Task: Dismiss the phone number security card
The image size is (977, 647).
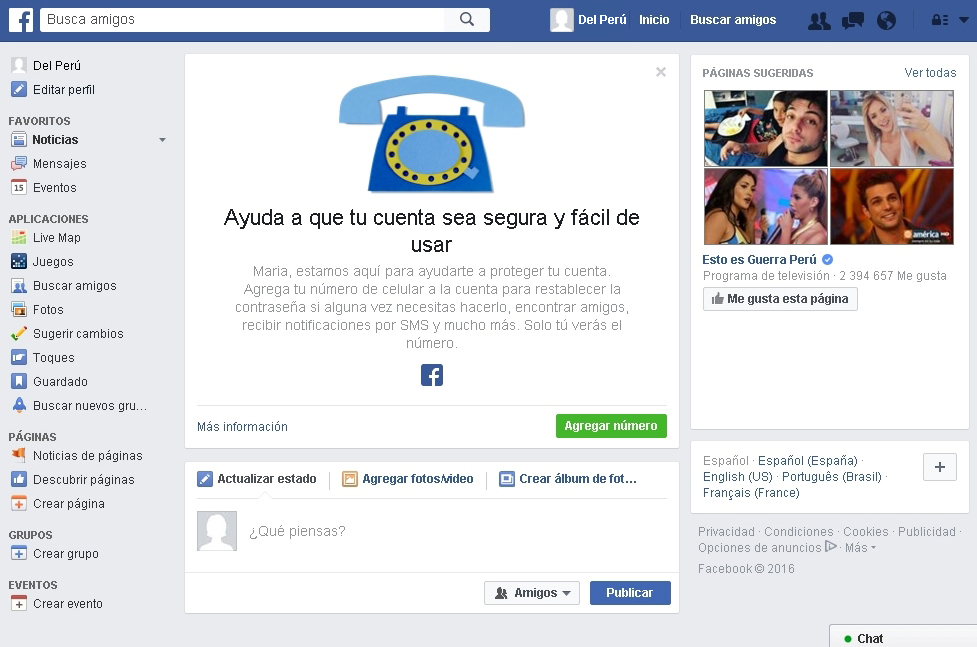Action: pos(660,72)
